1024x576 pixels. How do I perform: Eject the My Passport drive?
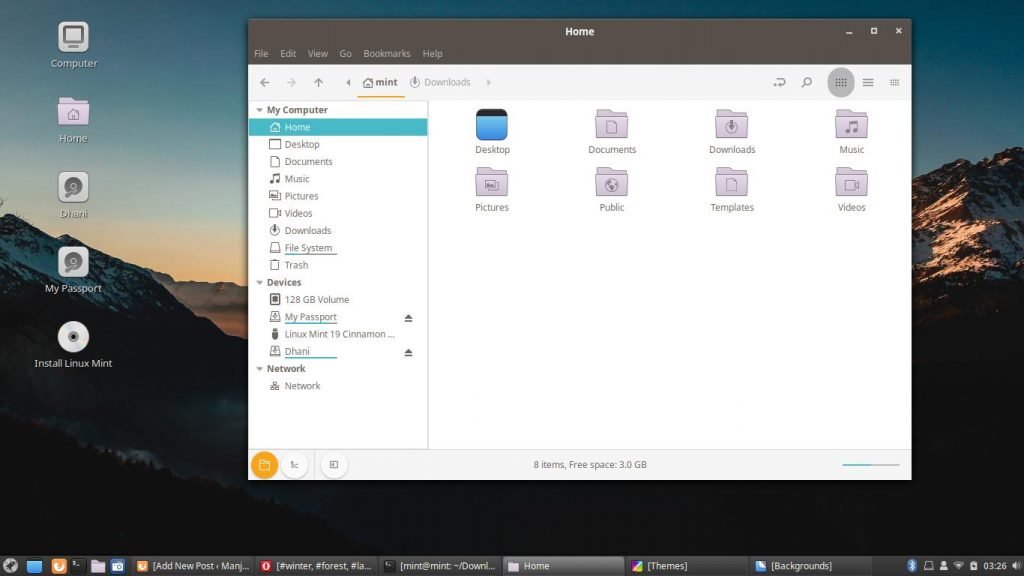click(408, 317)
